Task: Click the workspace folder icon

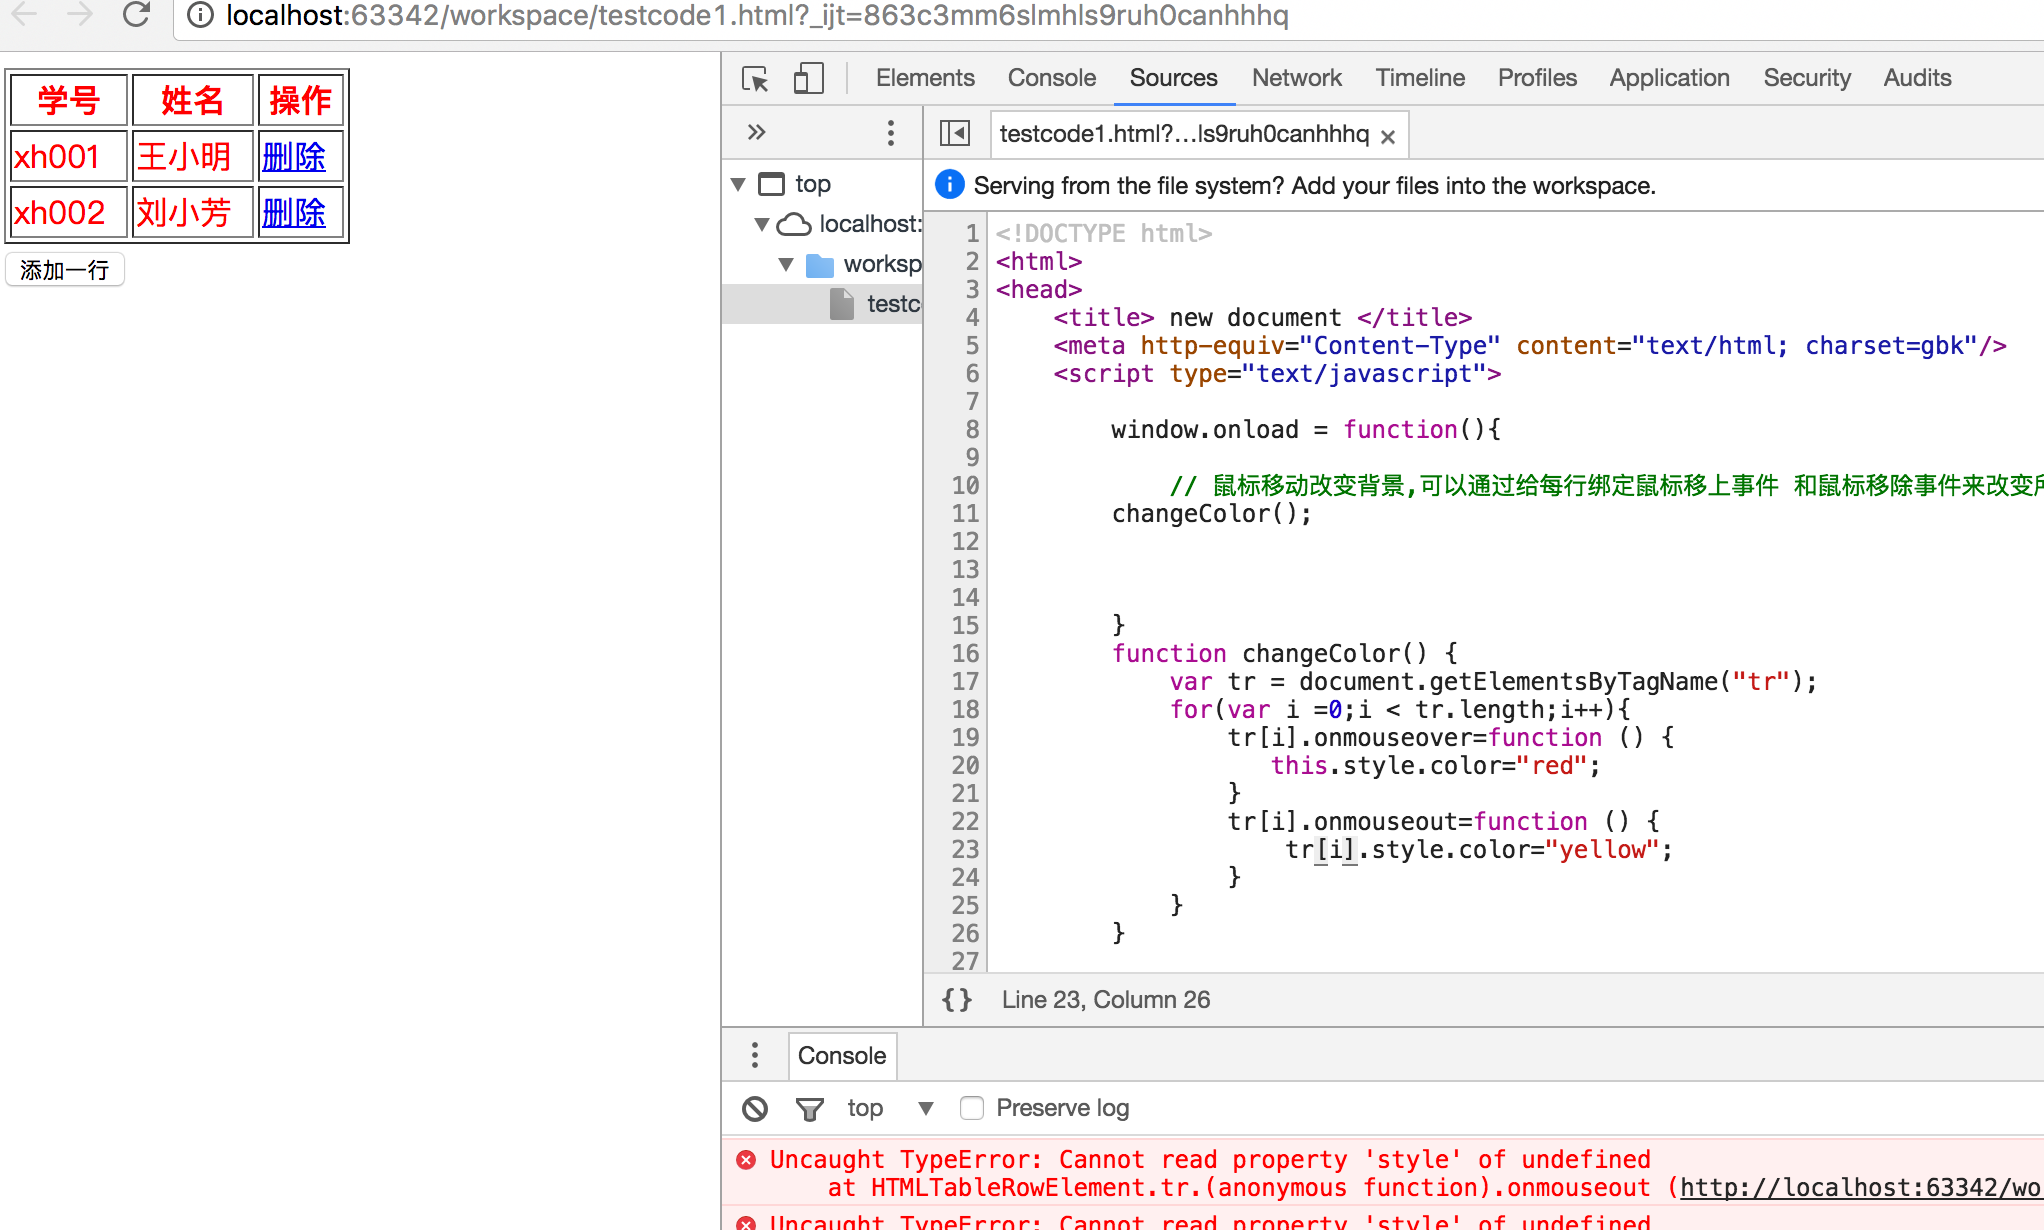Action: pos(820,265)
